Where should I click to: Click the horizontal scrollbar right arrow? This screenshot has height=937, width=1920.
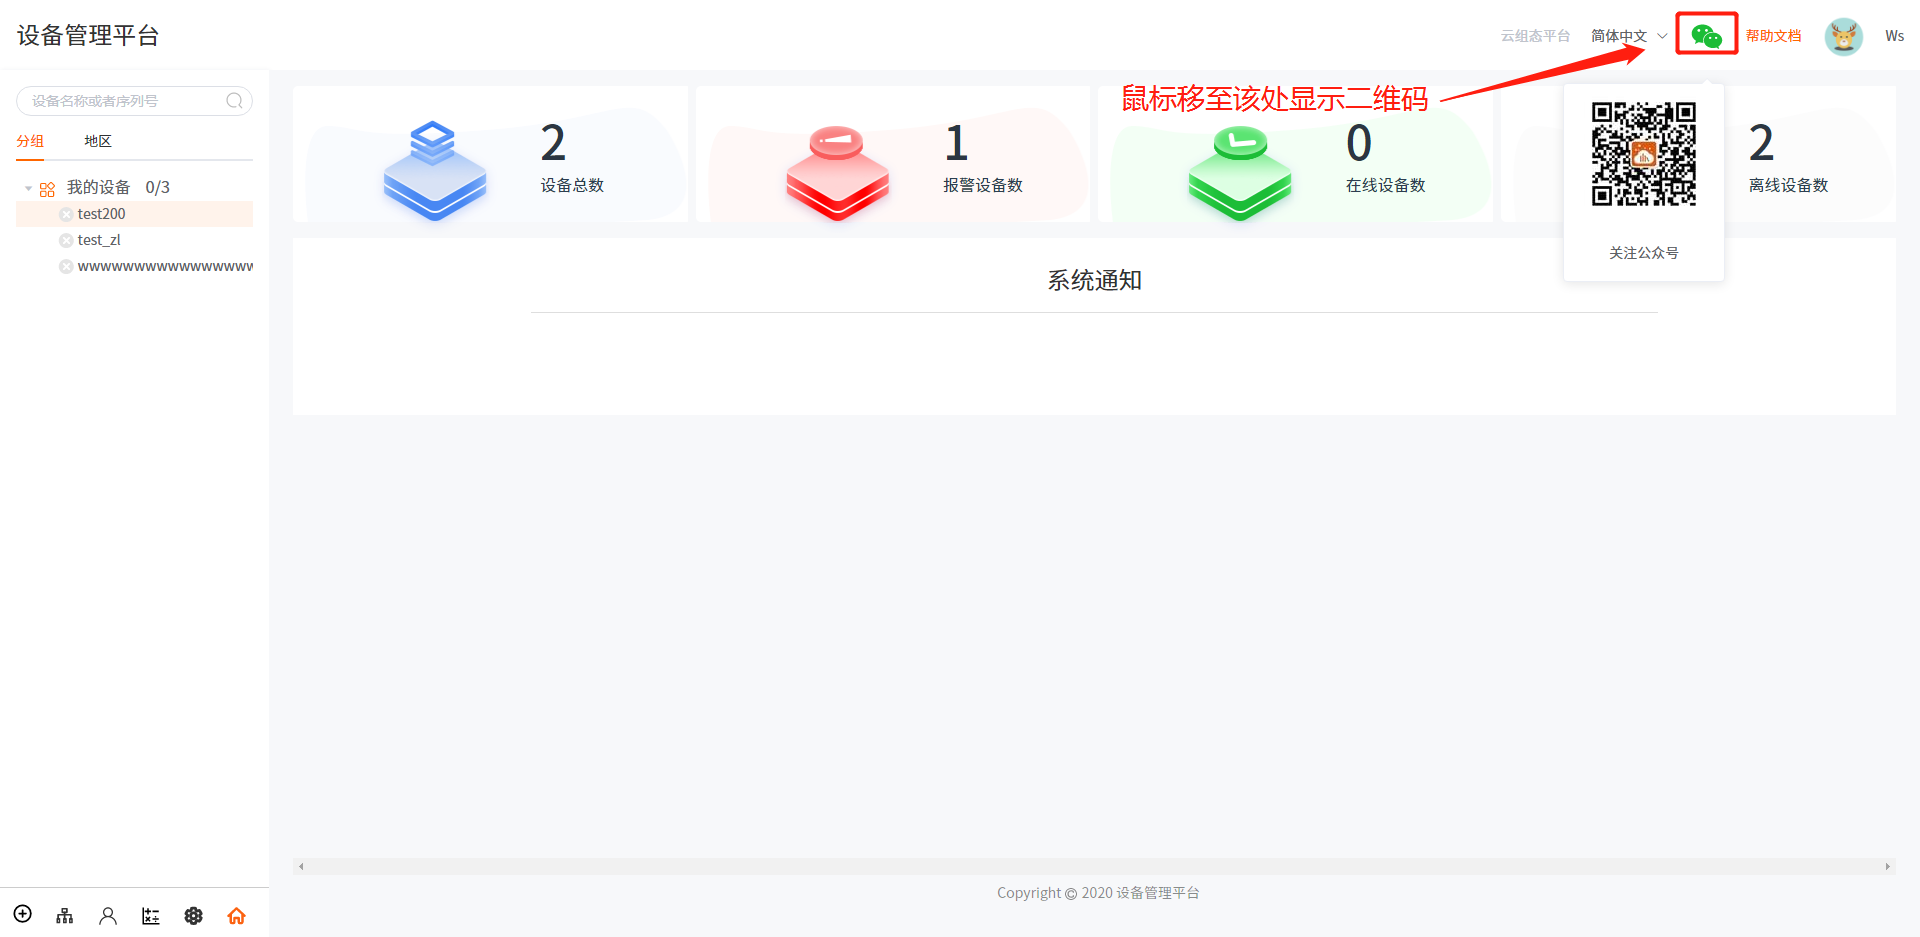coord(1887,866)
